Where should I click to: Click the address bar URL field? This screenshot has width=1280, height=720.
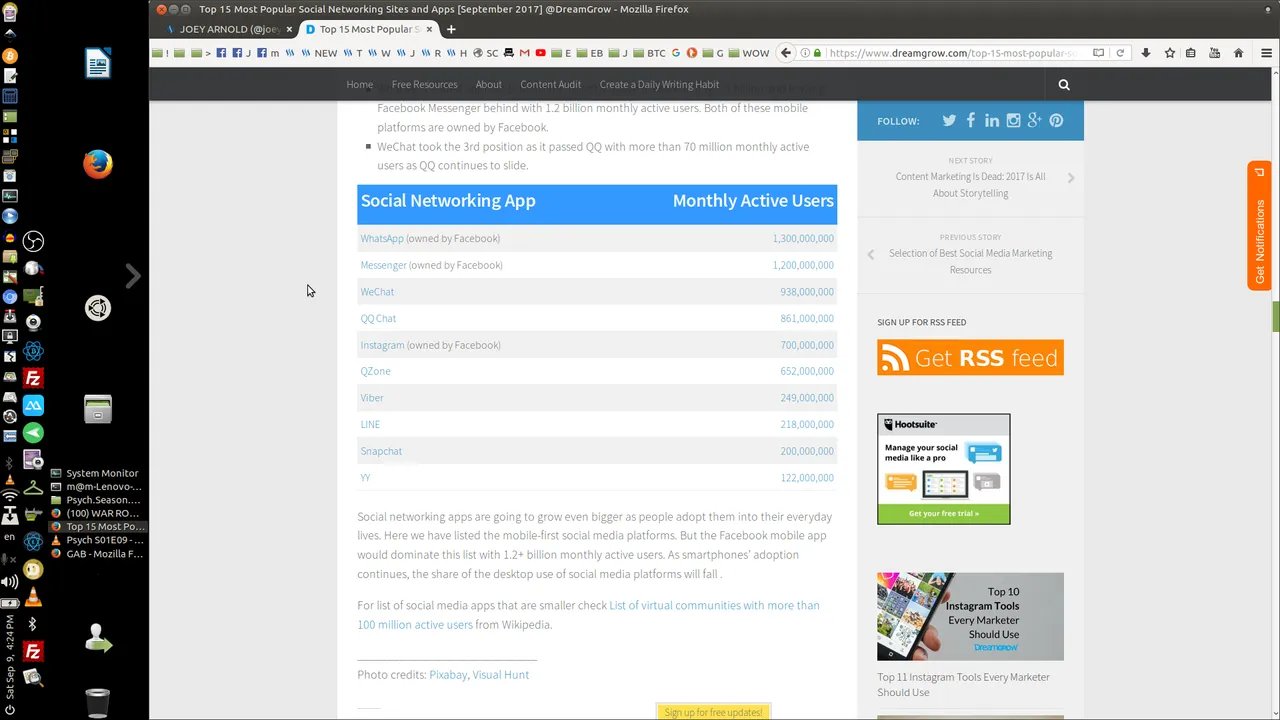pyautogui.click(x=950, y=53)
